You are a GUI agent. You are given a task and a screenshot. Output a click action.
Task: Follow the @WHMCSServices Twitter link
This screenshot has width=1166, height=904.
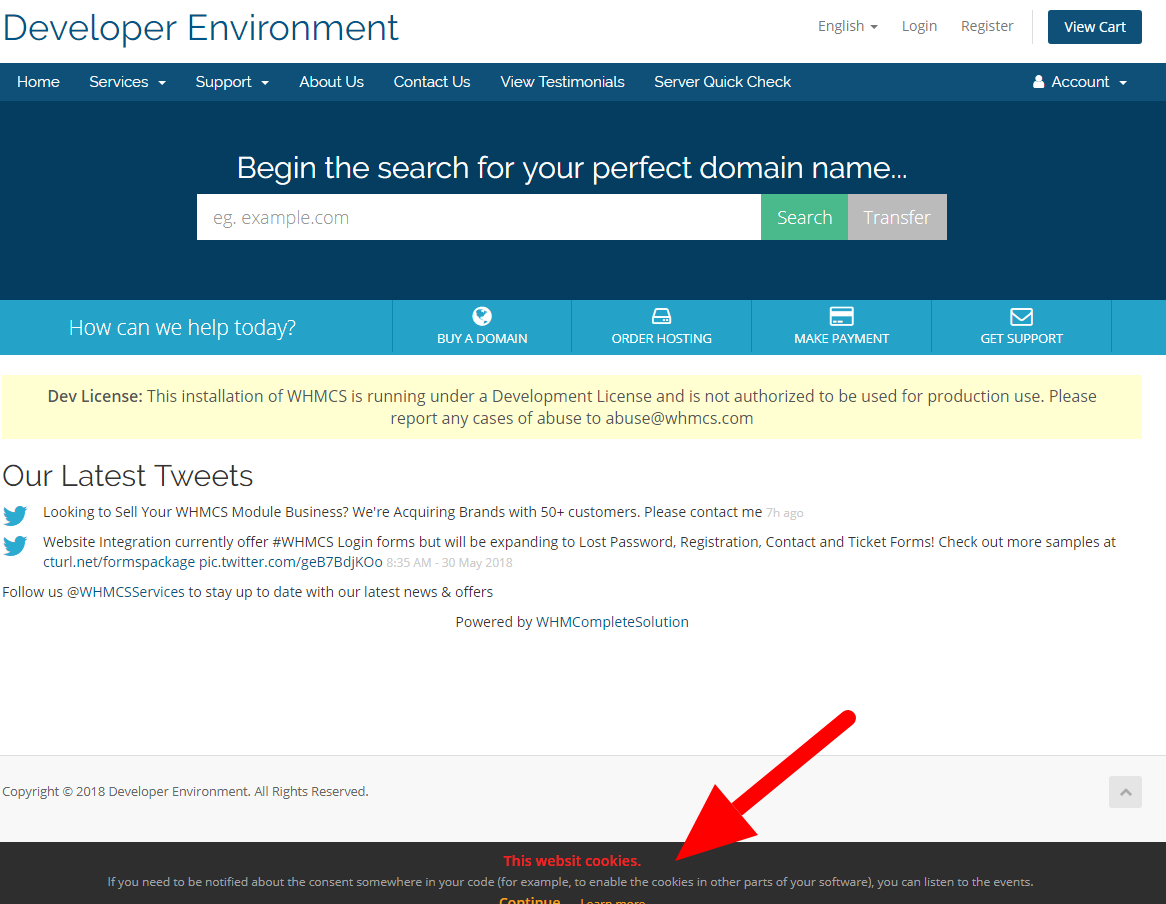tap(126, 592)
